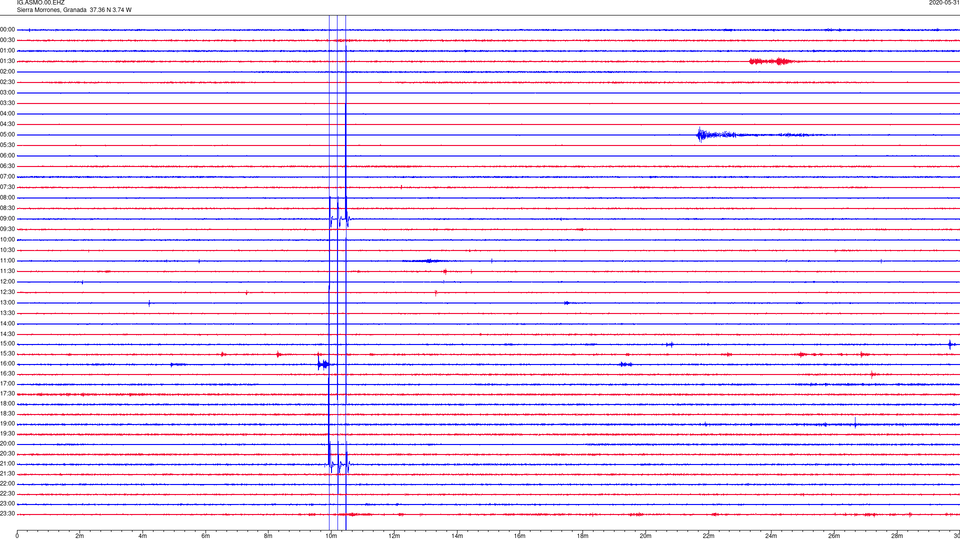Select the 07:00 trace time label
The height and width of the screenshot is (540, 960).
7,176
